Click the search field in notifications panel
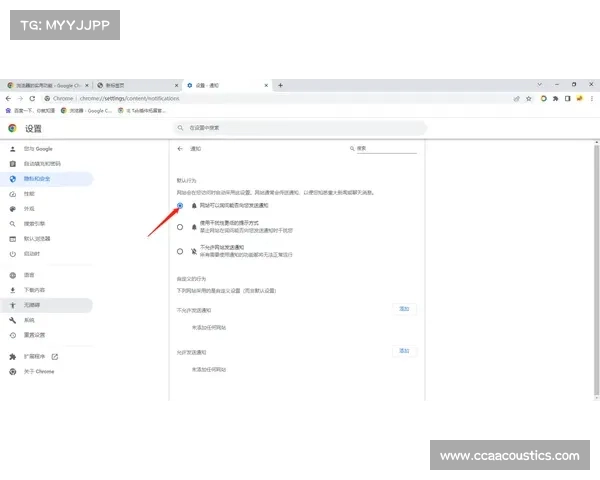600x480 pixels. tap(386, 149)
